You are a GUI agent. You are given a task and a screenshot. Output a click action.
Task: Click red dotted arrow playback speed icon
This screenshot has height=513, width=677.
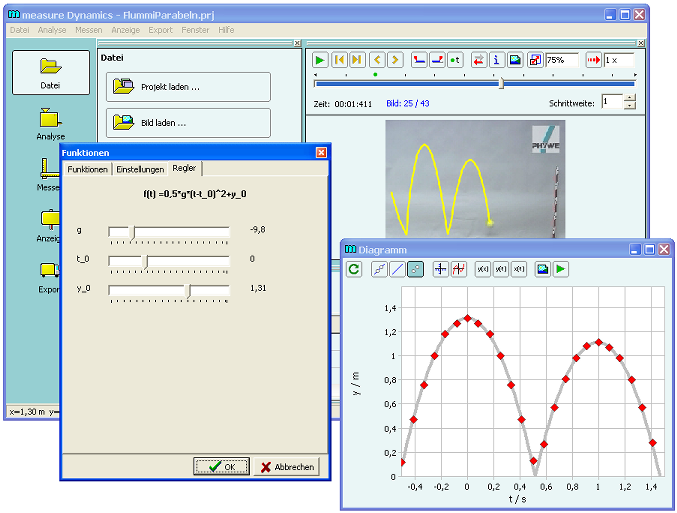pos(594,60)
